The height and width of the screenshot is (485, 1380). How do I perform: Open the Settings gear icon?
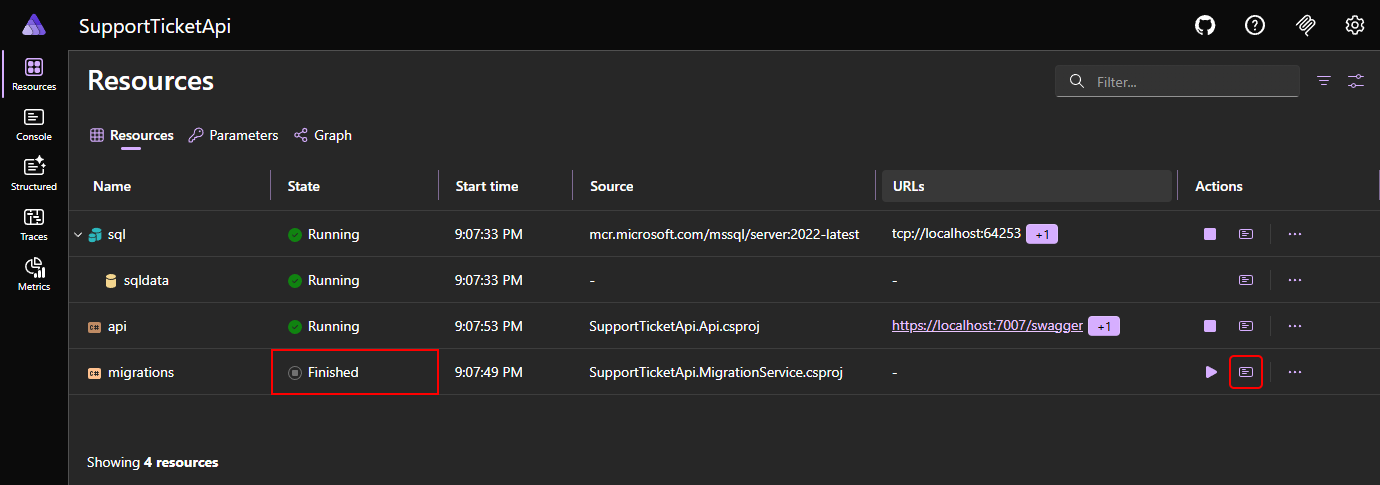pyautogui.click(x=1355, y=25)
